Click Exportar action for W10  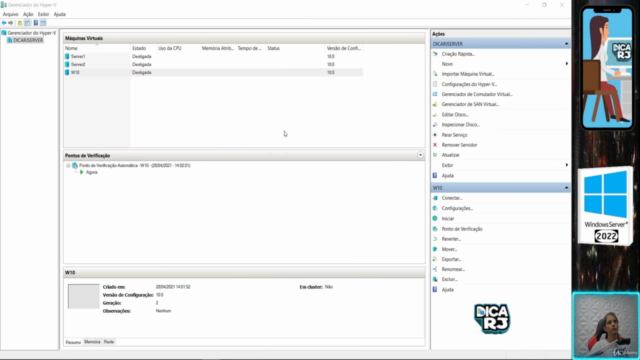pos(451,259)
